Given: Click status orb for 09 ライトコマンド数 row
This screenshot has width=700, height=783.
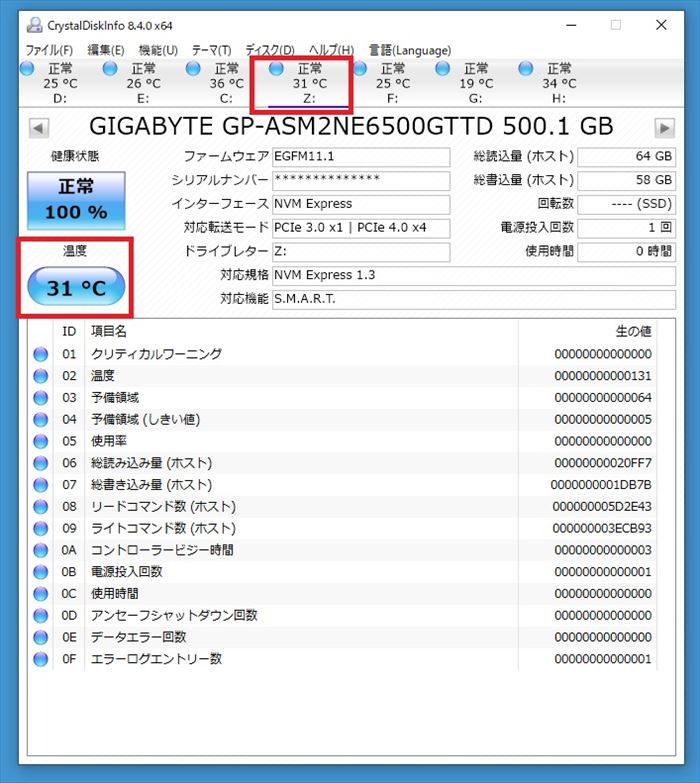Looking at the screenshot, I should point(40,528).
